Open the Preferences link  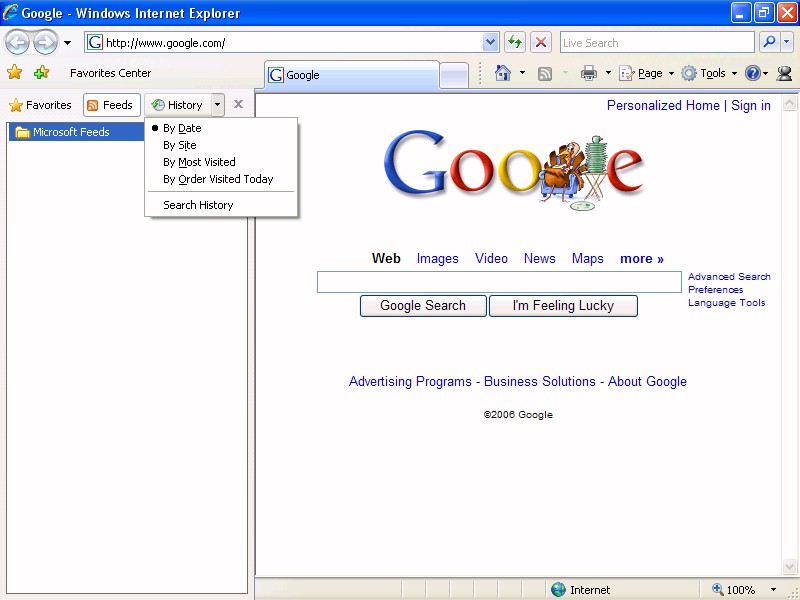pyautogui.click(x=715, y=290)
